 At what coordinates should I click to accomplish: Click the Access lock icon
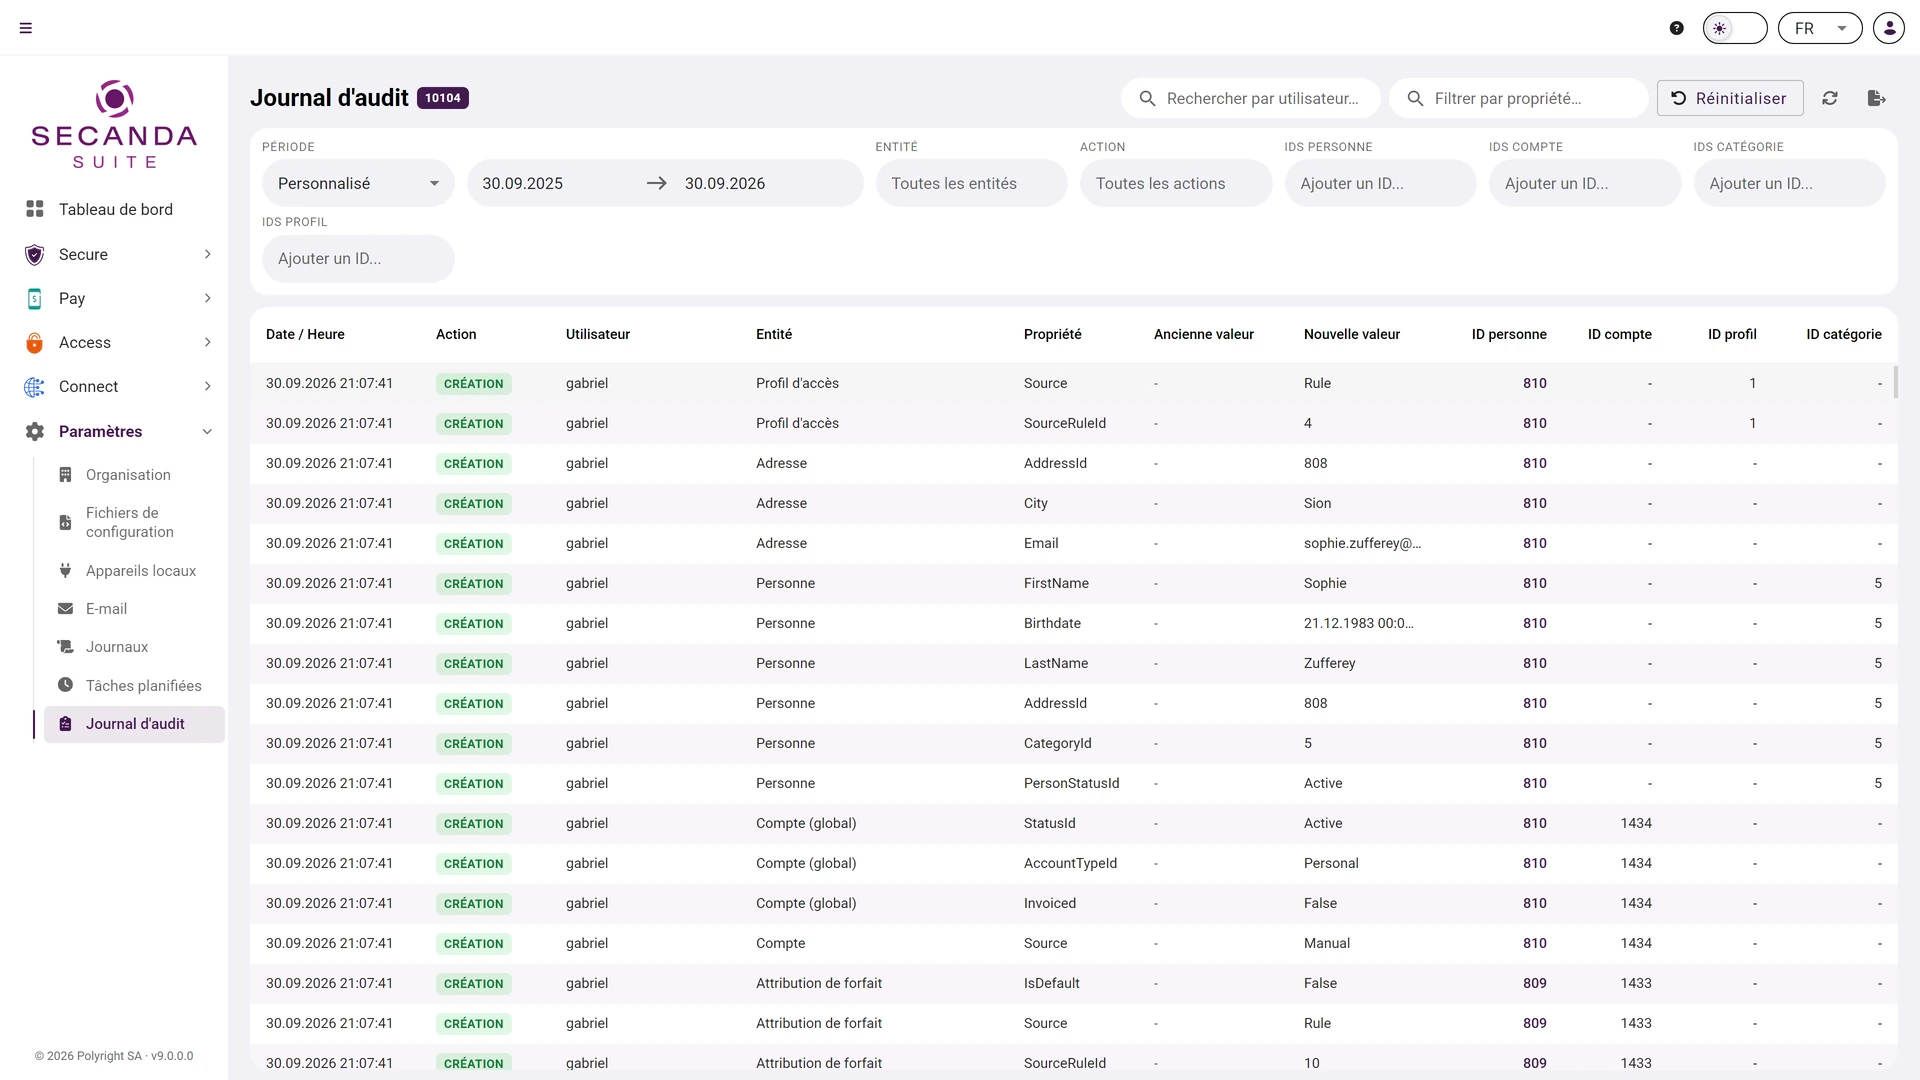[x=35, y=342]
